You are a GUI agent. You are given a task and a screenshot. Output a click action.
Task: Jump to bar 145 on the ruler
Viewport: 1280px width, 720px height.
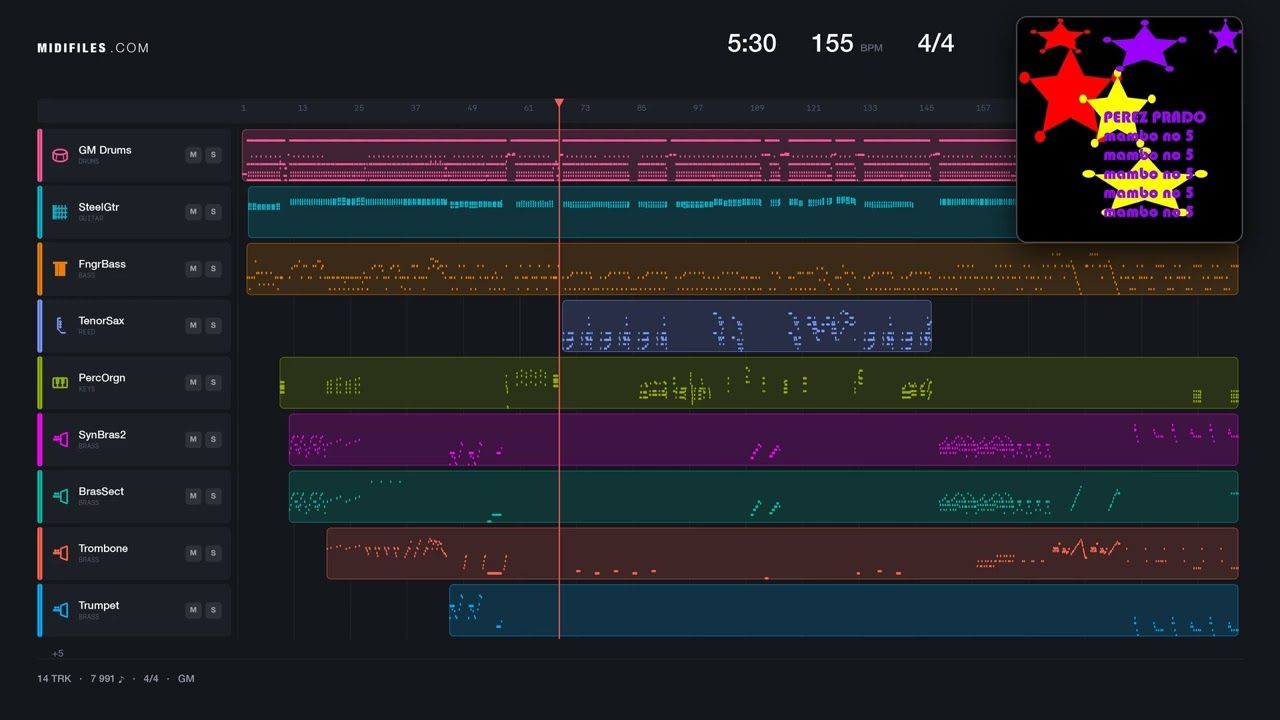927,108
